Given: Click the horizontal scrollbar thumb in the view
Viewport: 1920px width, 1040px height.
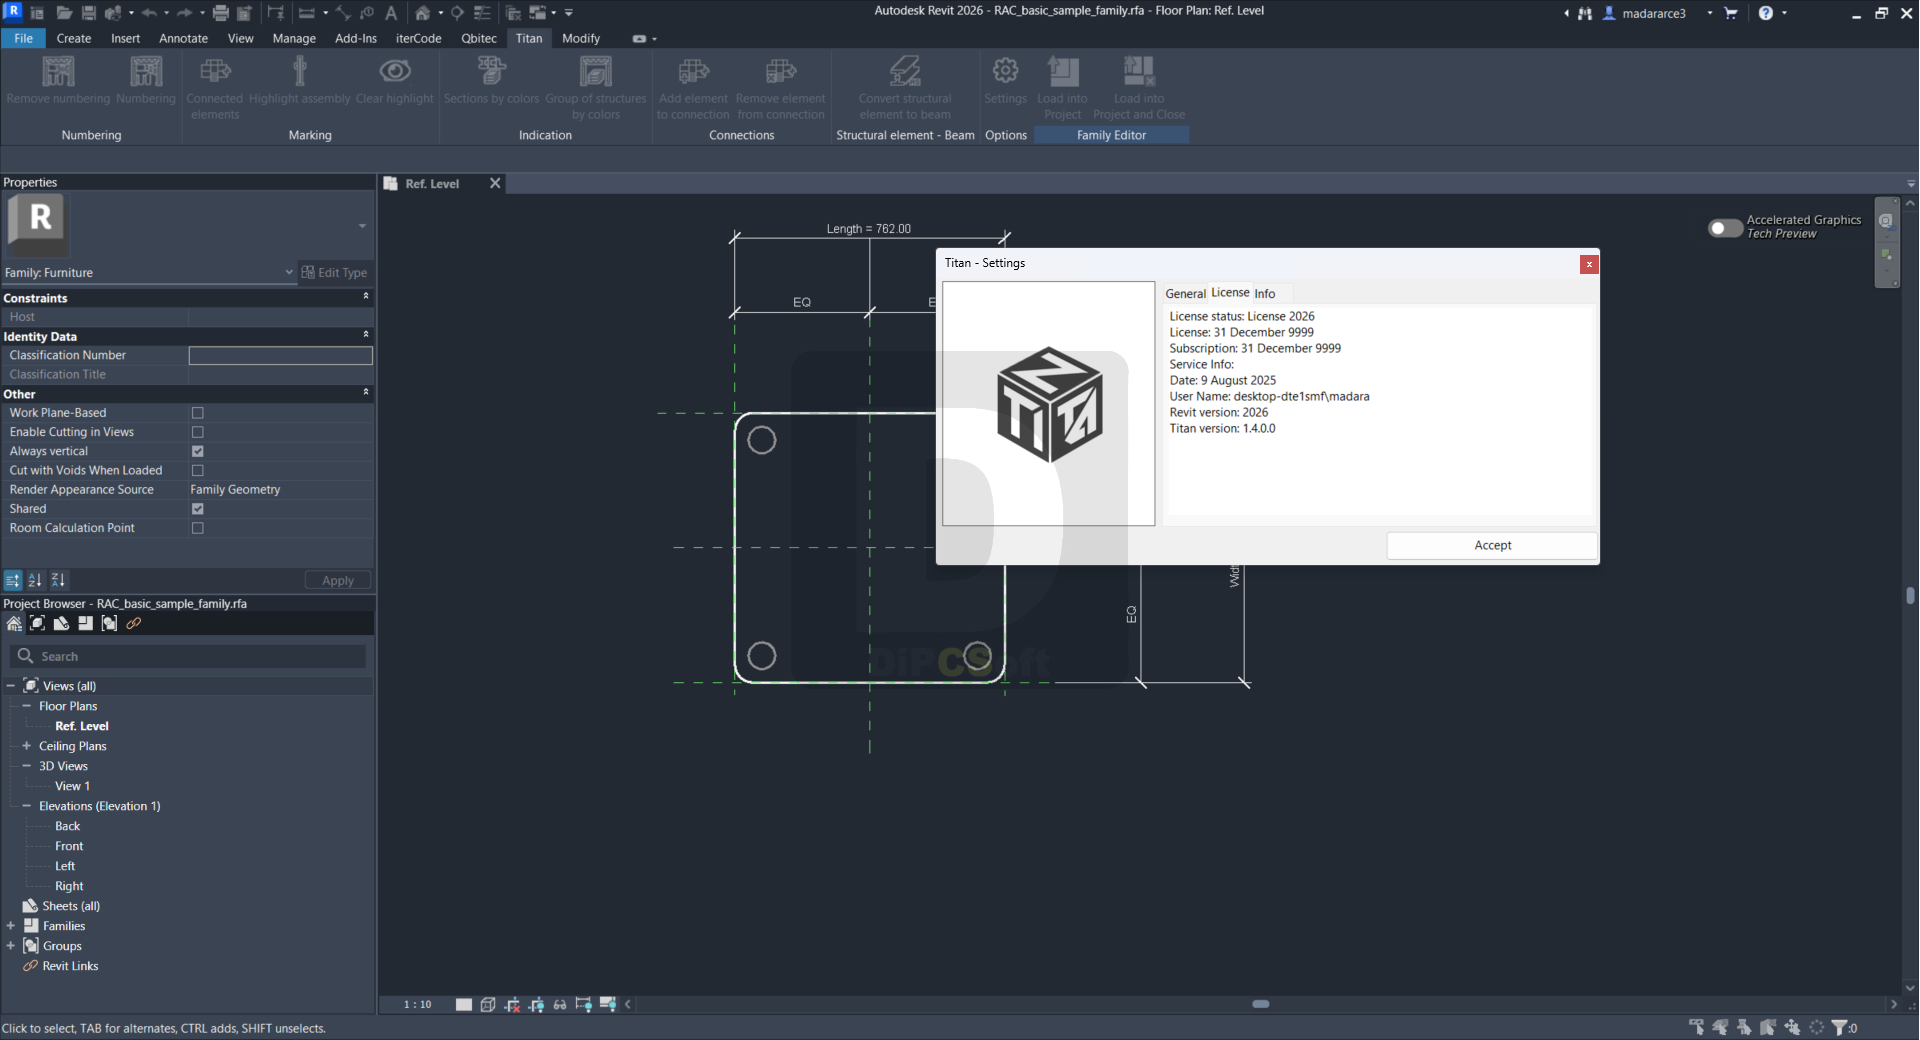Looking at the screenshot, I should coord(1261,1004).
